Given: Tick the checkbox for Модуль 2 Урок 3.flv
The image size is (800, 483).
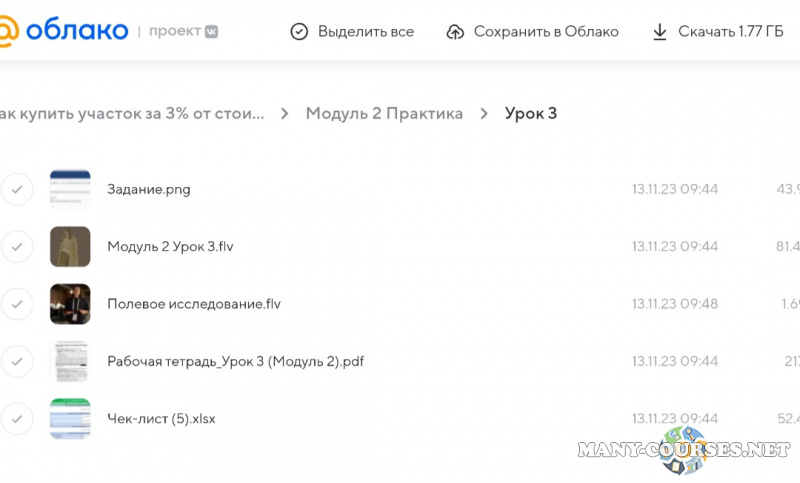Looking at the screenshot, I should tap(17, 246).
